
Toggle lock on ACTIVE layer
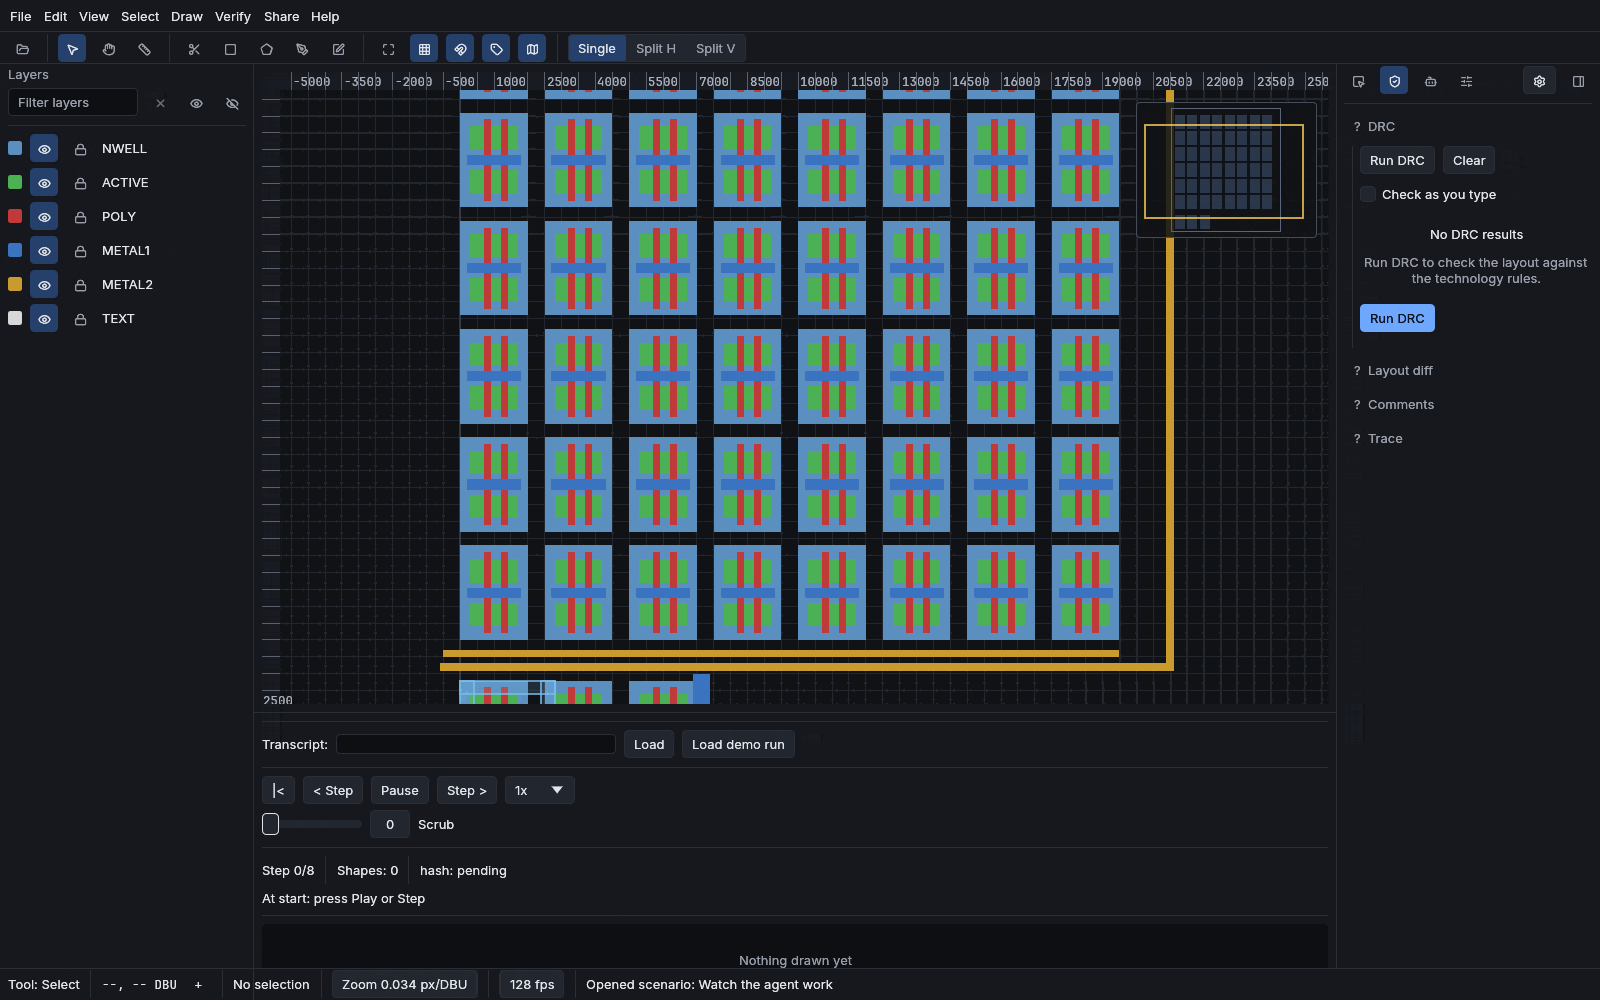coord(80,183)
